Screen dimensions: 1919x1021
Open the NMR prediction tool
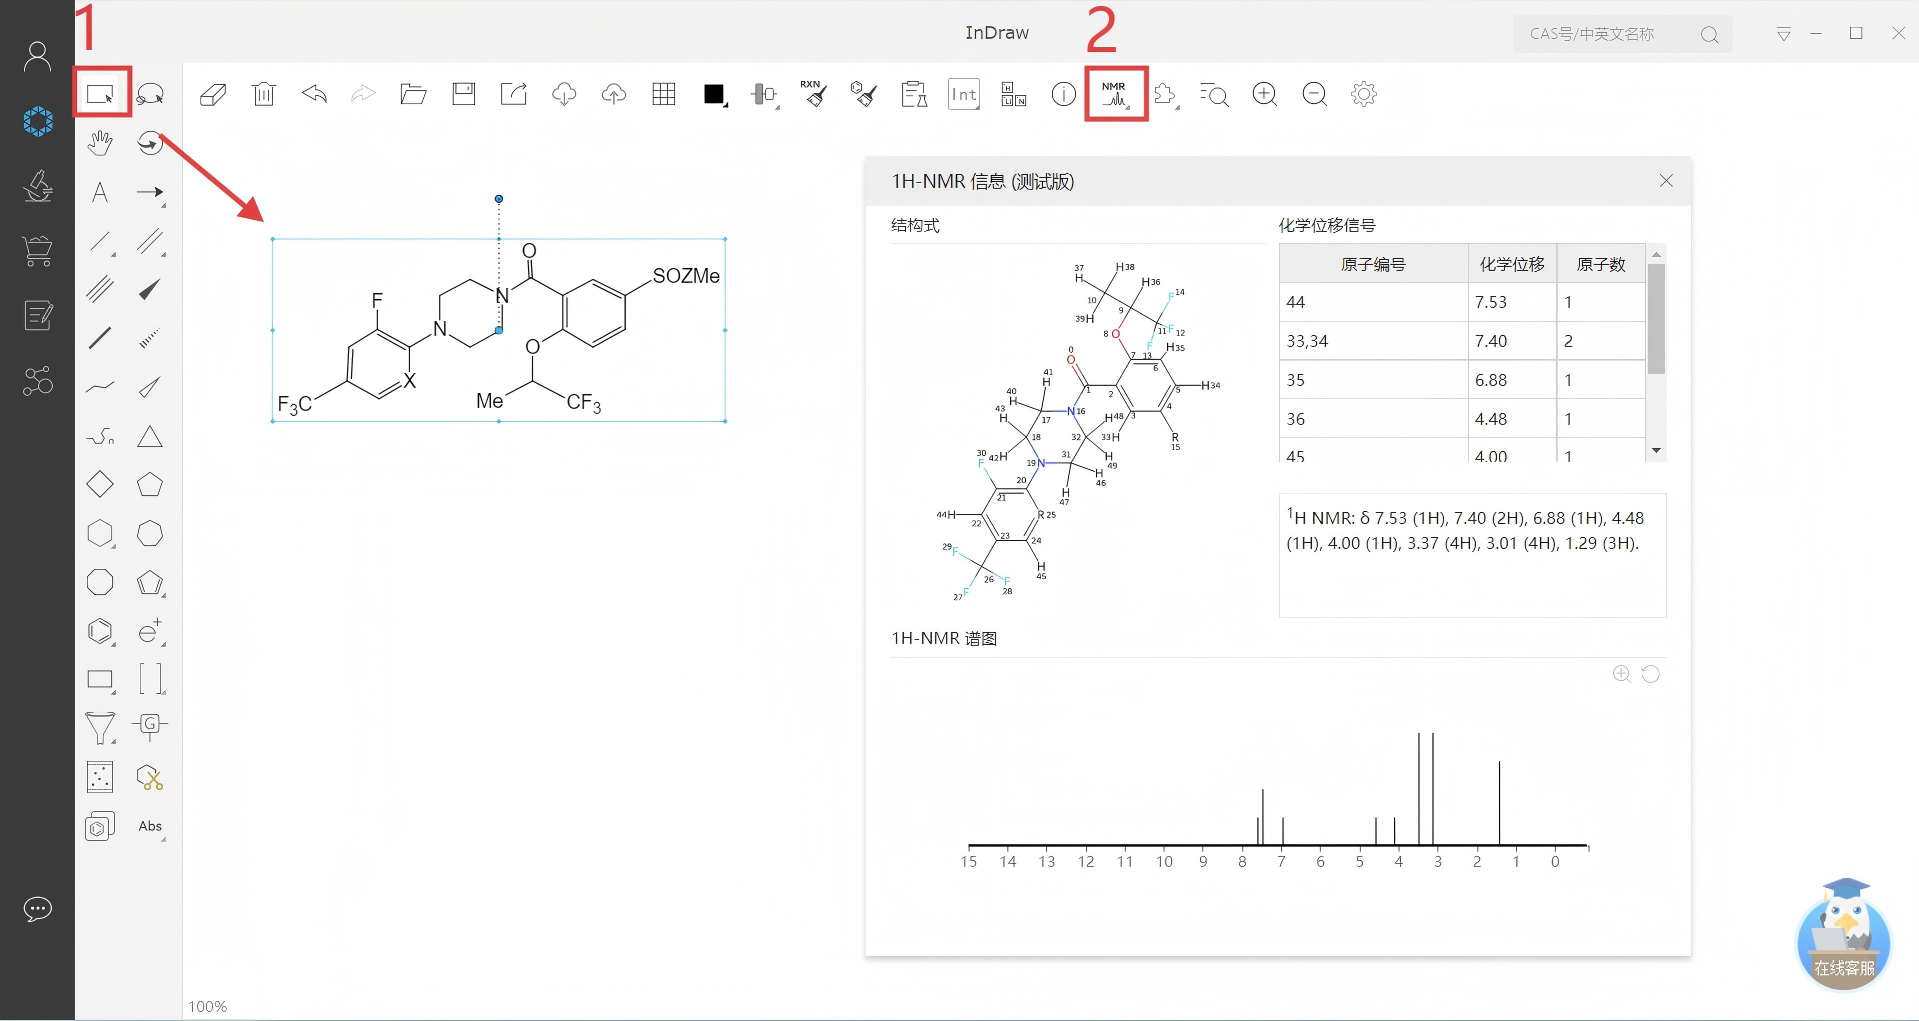point(1113,93)
